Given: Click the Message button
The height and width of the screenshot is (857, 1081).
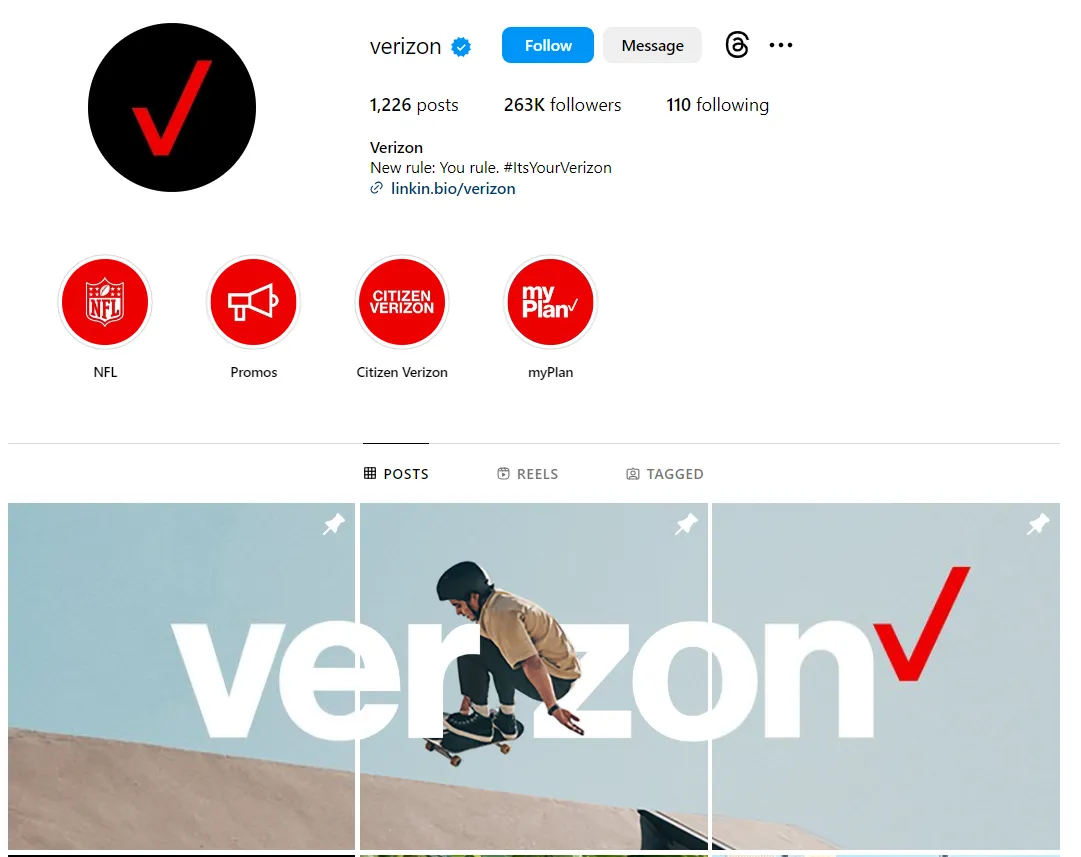Looking at the screenshot, I should [x=652, y=46].
